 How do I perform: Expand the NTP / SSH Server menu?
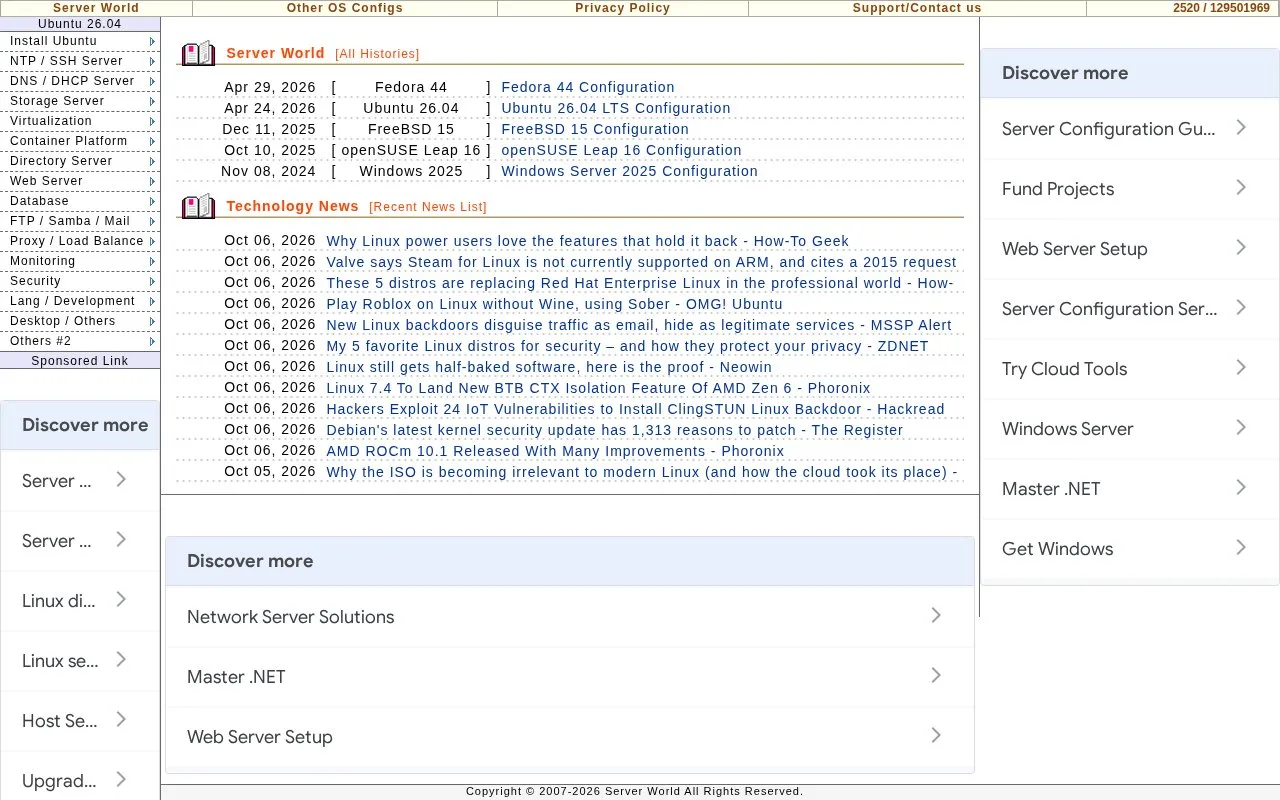pos(80,61)
